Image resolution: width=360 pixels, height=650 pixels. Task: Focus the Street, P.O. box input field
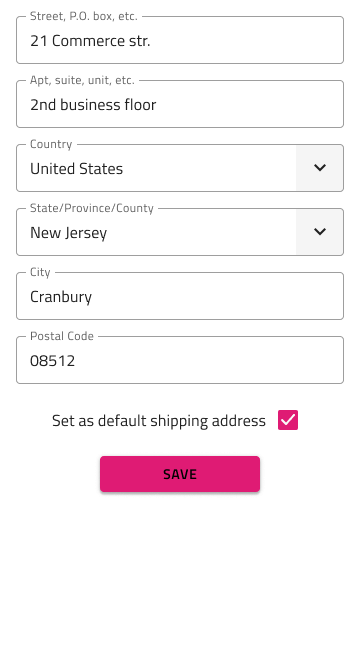(x=180, y=40)
